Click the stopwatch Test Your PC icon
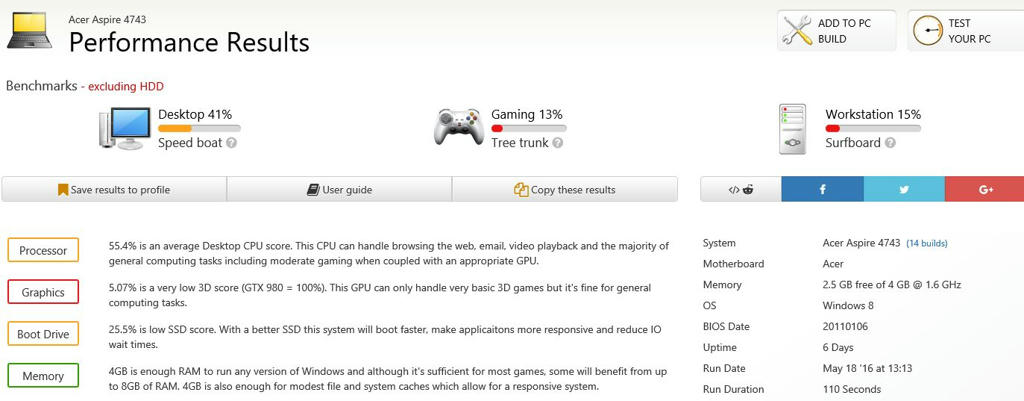This screenshot has height=401, width=1024. (x=927, y=31)
